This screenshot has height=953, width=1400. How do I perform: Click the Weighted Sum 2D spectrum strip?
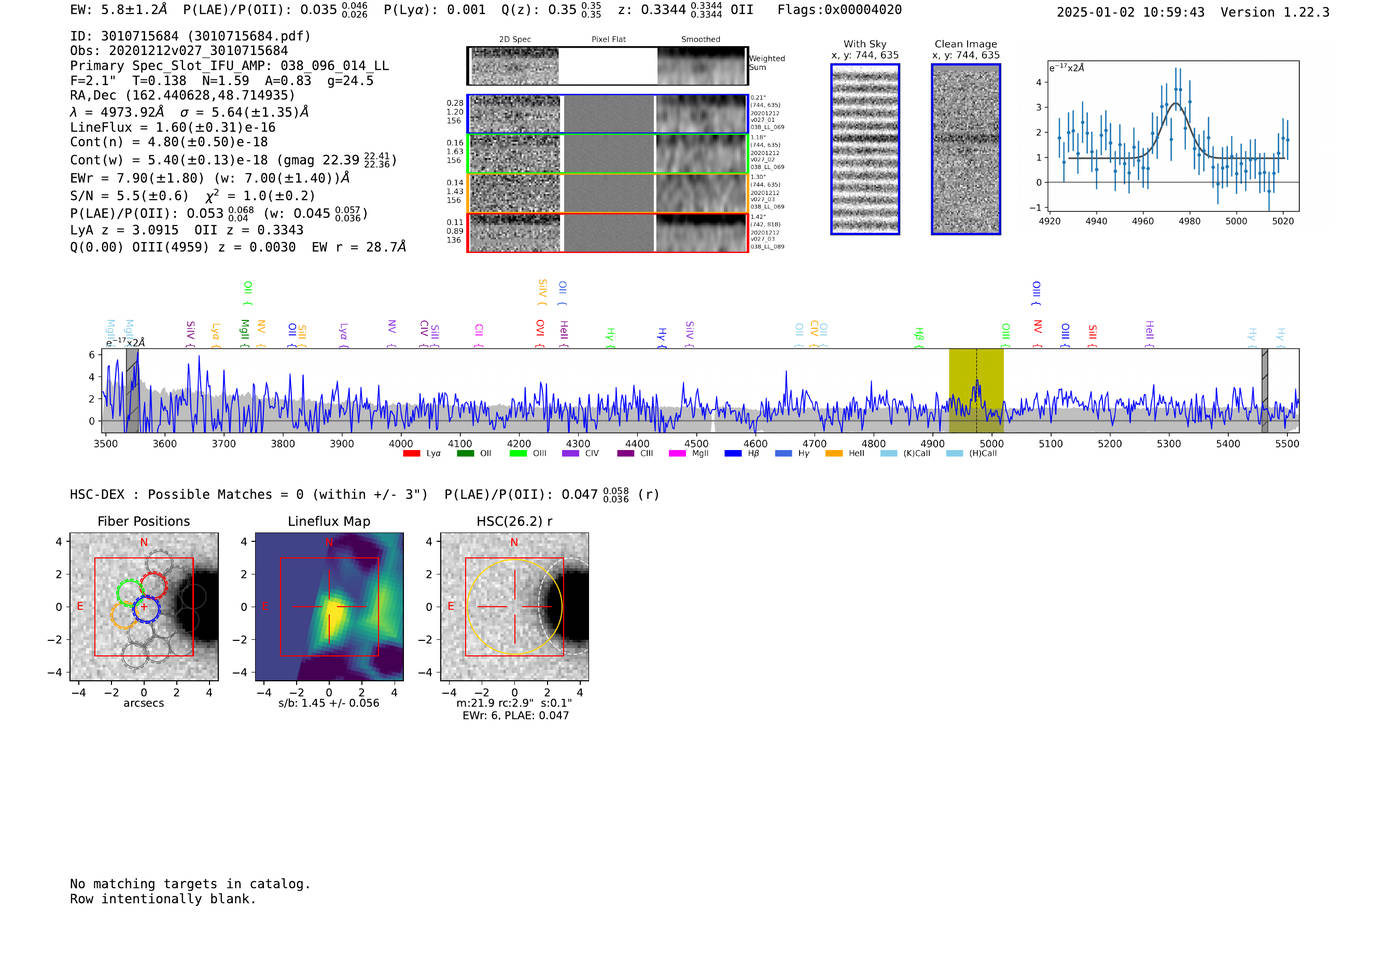click(607, 66)
